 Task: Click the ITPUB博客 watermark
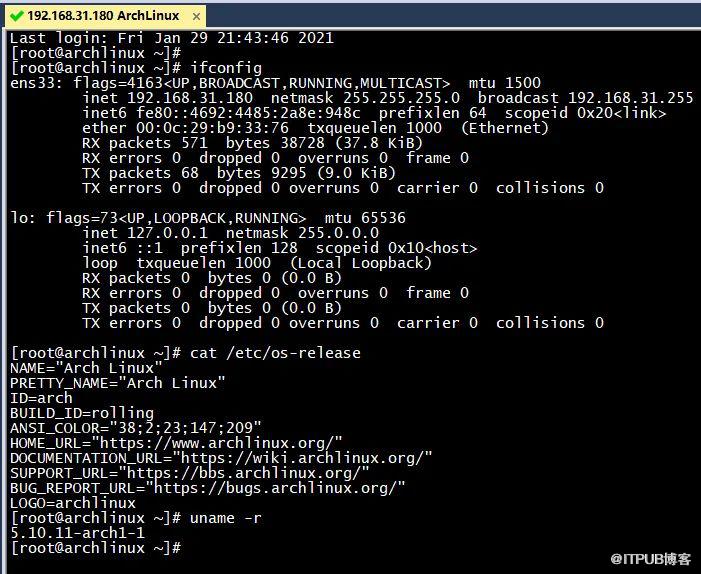click(x=650, y=559)
